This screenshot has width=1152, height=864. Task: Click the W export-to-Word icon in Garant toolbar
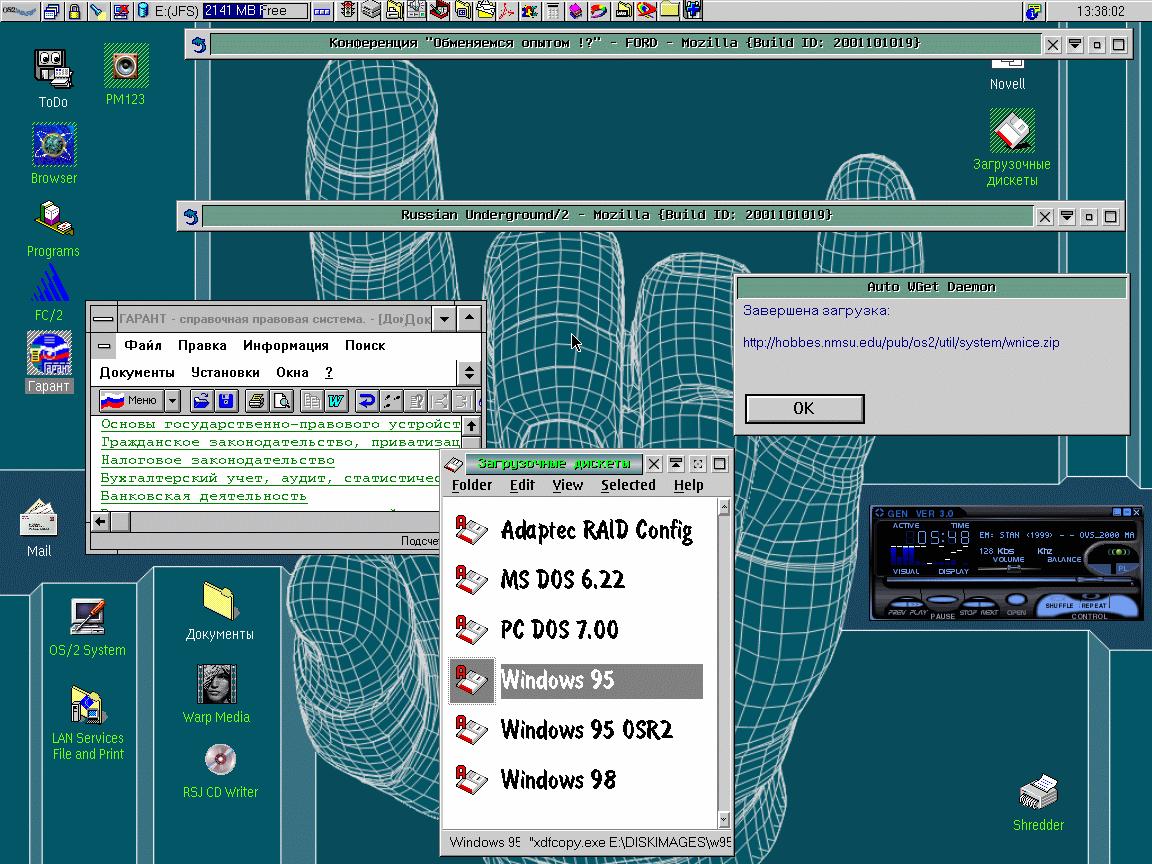tap(336, 400)
